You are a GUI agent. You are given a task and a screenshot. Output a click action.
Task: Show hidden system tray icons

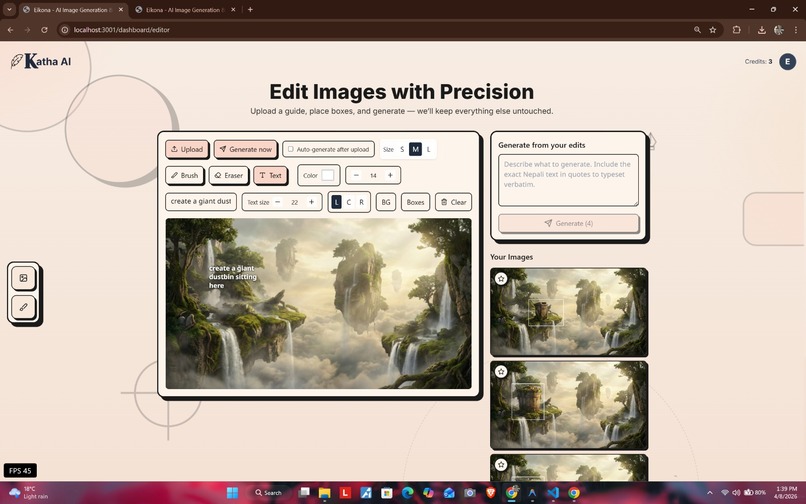point(710,493)
